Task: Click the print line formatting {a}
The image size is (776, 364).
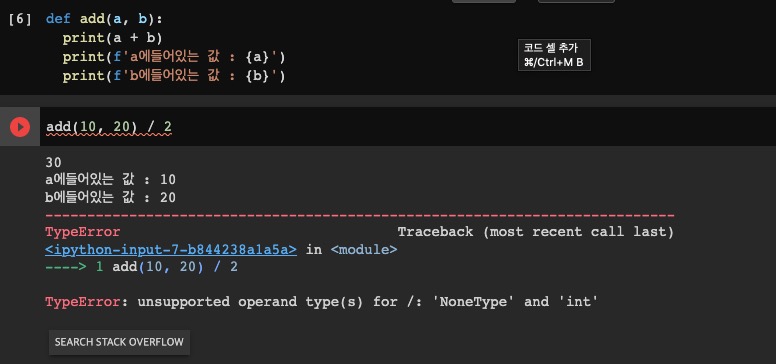Action: 174,57
